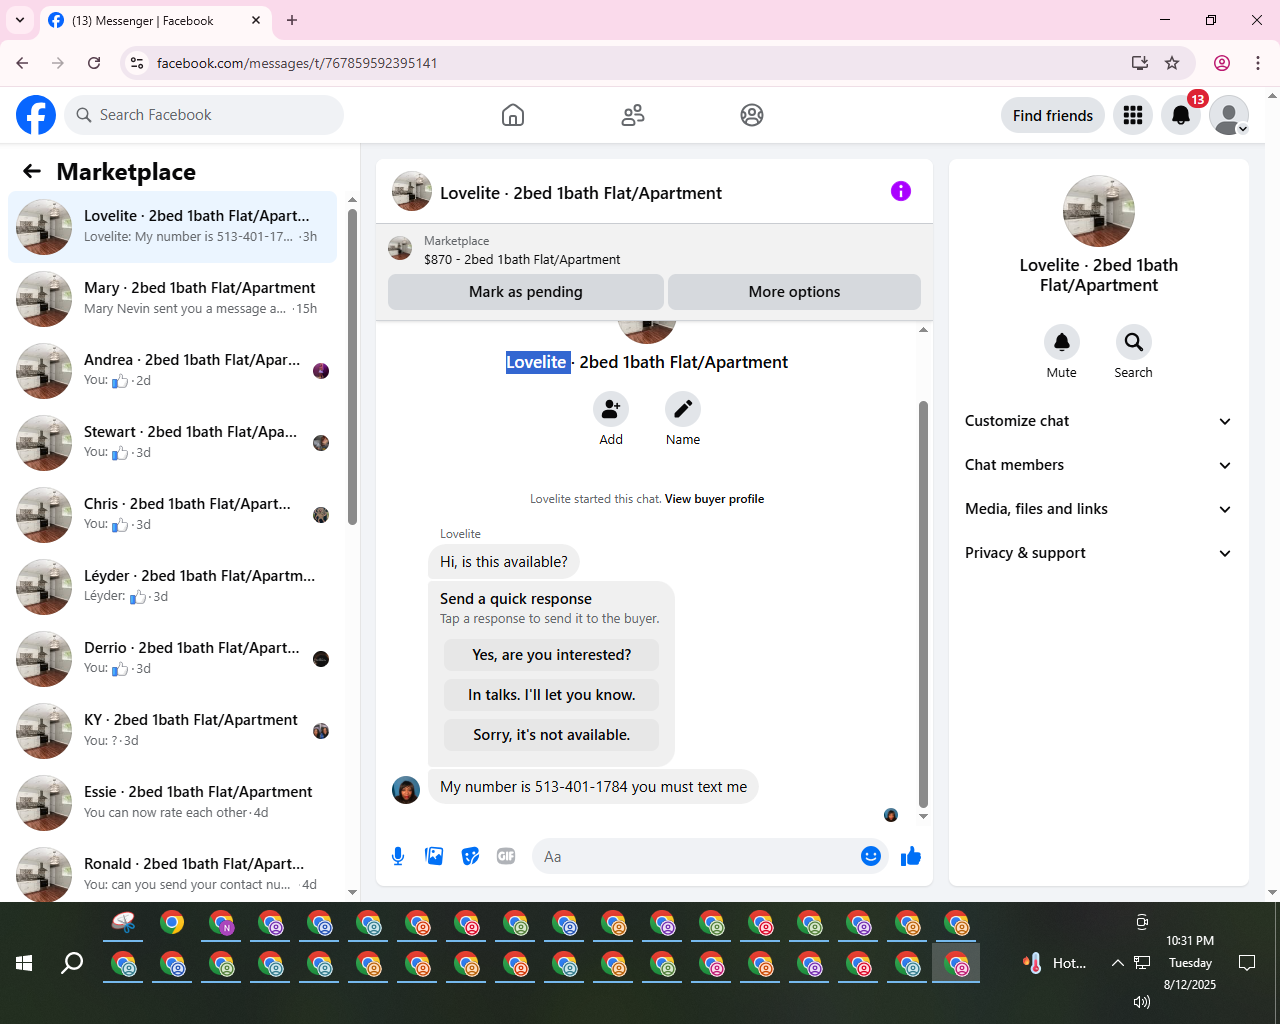Image resolution: width=1280 pixels, height=1024 pixels.
Task: Open the Windows Start menu
Action: [x=24, y=963]
